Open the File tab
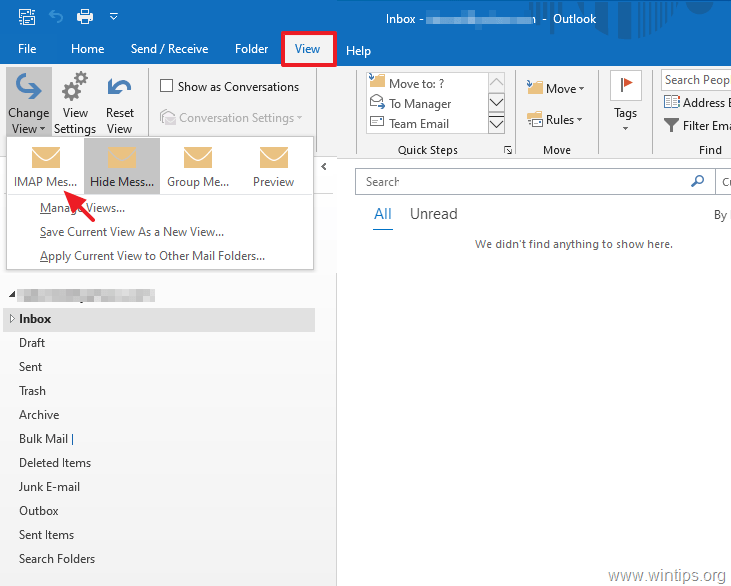This screenshot has height=586, width=731. [x=27, y=49]
